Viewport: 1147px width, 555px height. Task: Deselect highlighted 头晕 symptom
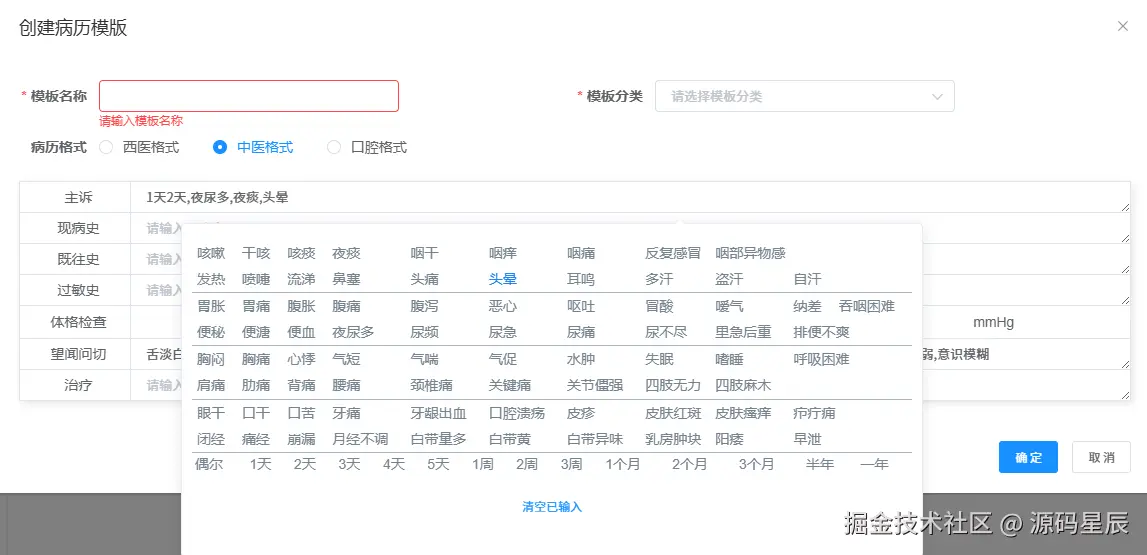click(503, 279)
